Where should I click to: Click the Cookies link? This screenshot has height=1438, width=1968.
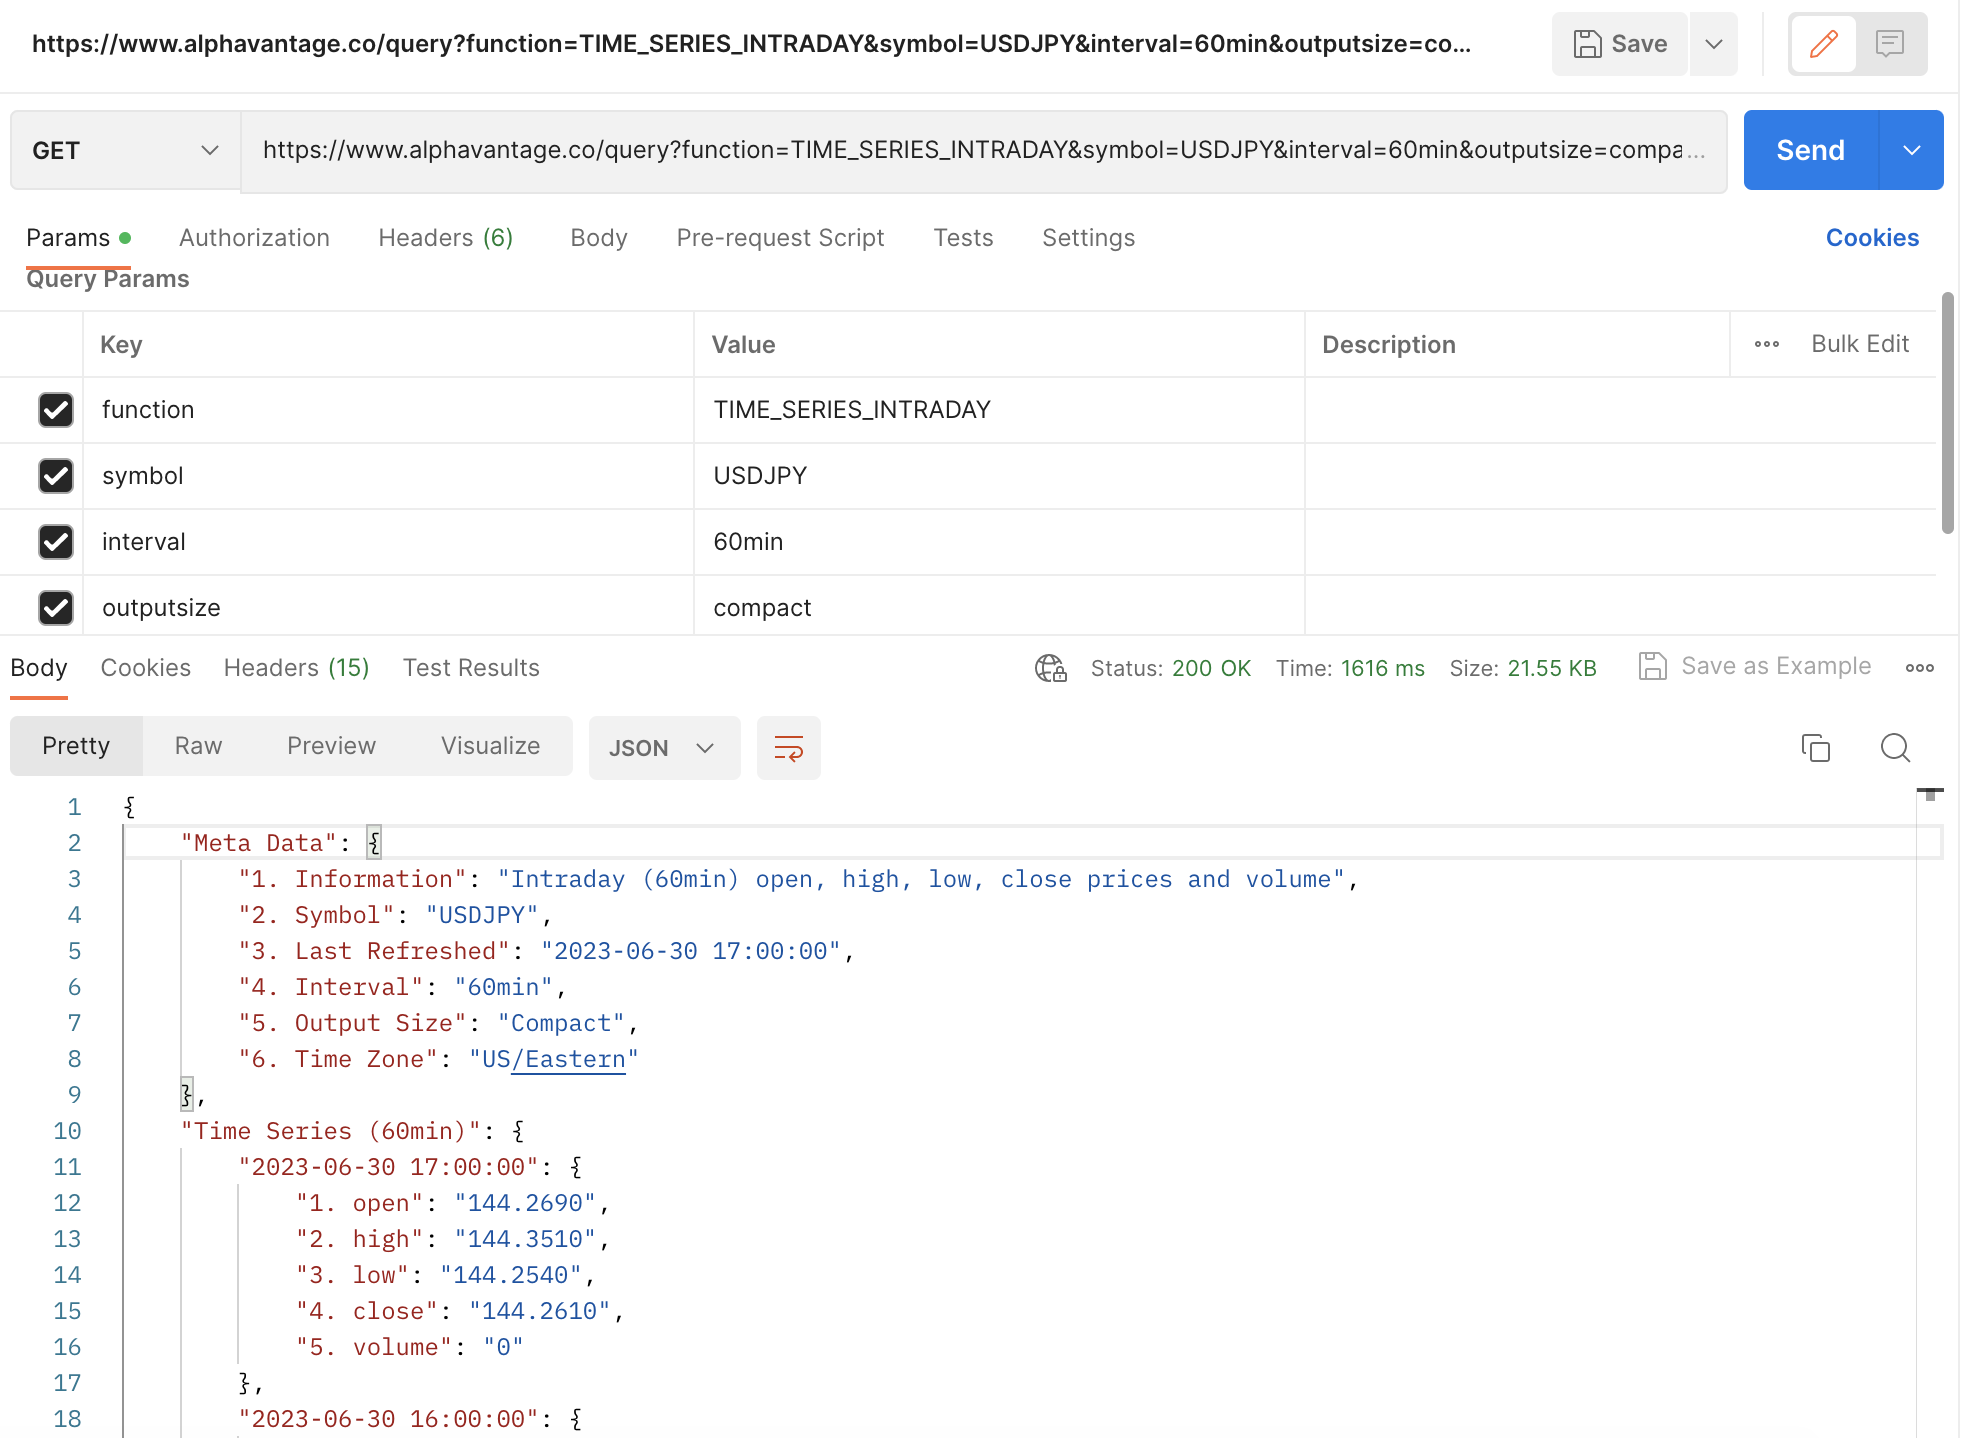[1872, 238]
